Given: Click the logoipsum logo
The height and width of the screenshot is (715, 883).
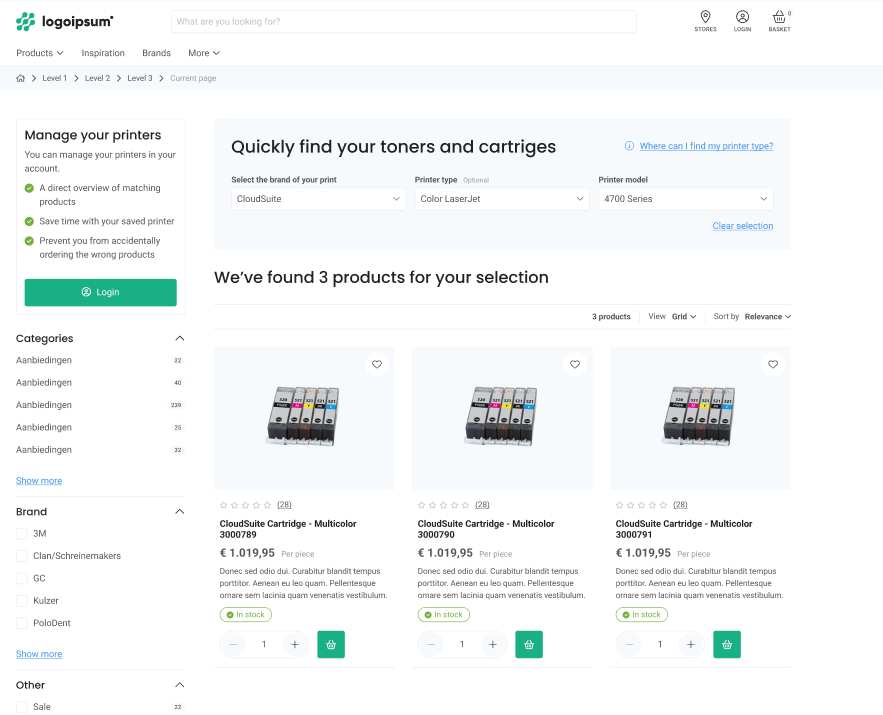Looking at the screenshot, I should (x=63, y=20).
